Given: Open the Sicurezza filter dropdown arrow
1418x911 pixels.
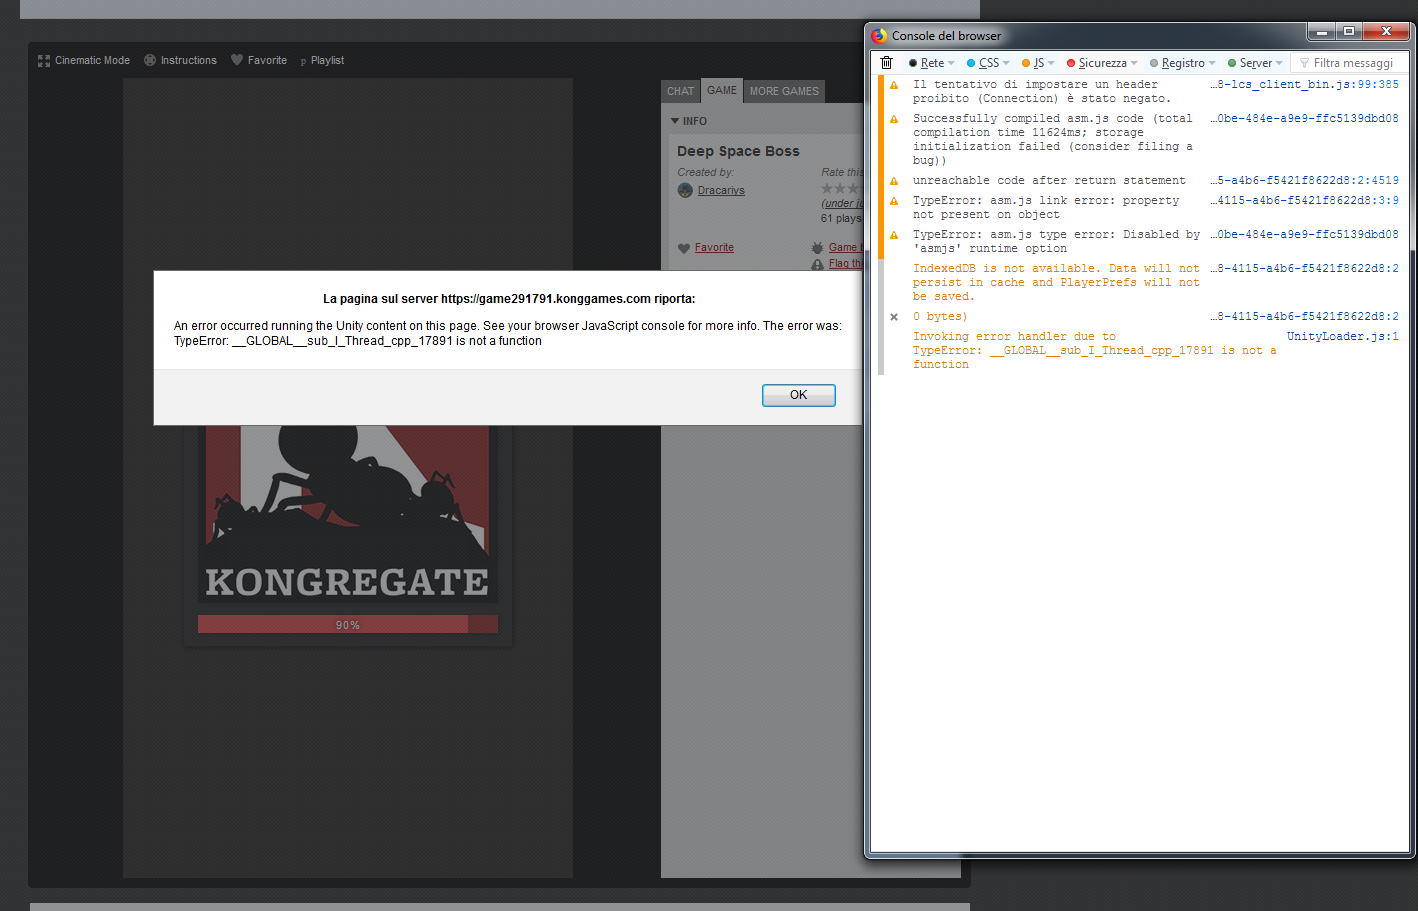Looking at the screenshot, I should 1134,63.
